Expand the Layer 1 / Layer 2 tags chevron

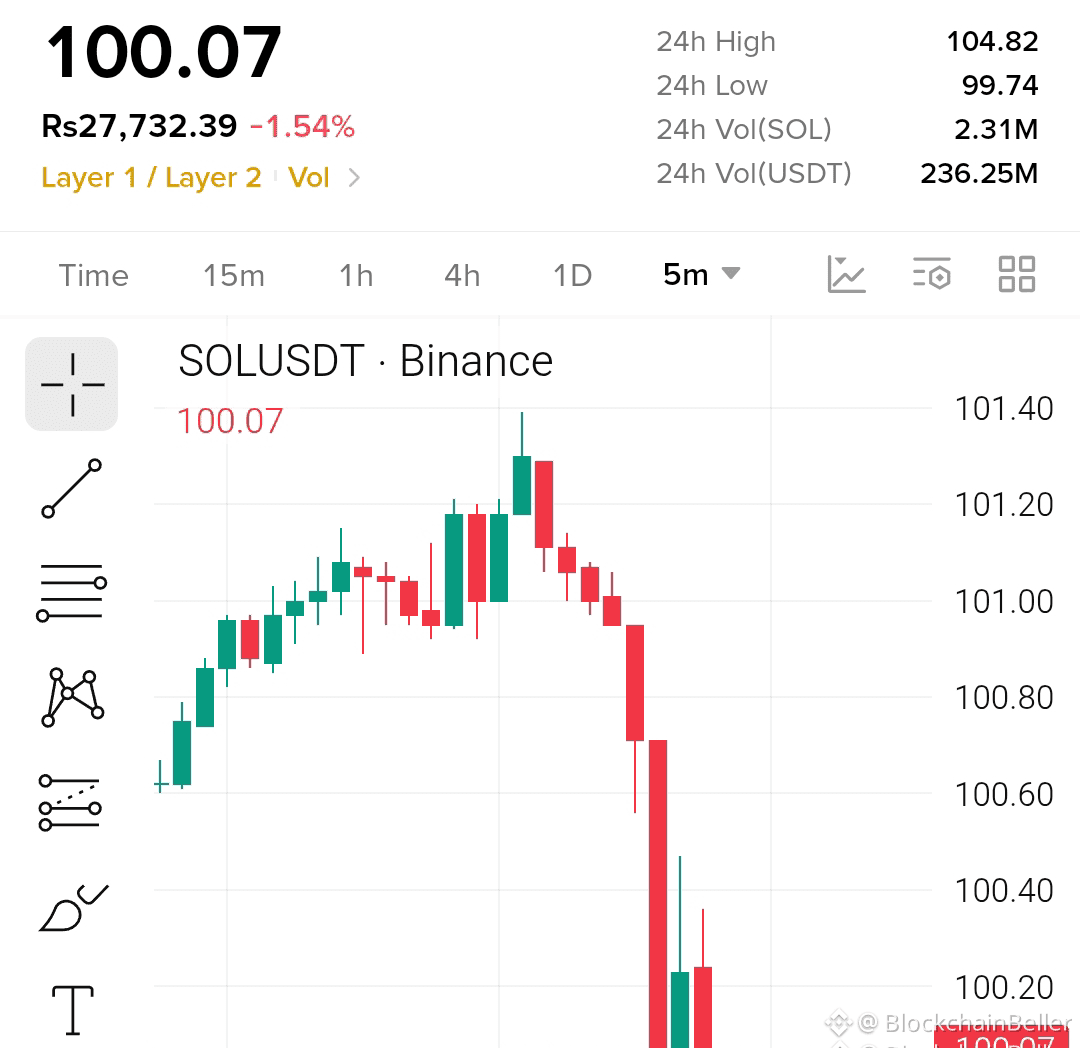[354, 178]
